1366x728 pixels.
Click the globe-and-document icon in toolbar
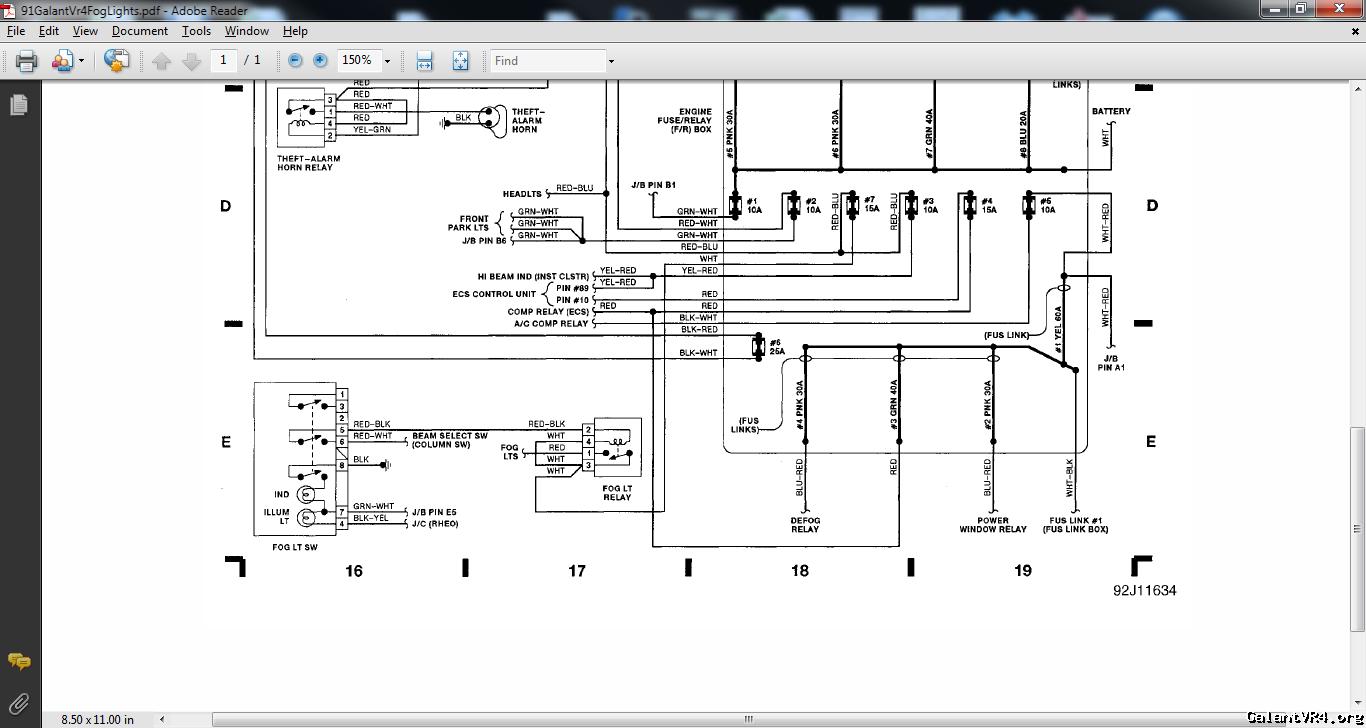[116, 61]
